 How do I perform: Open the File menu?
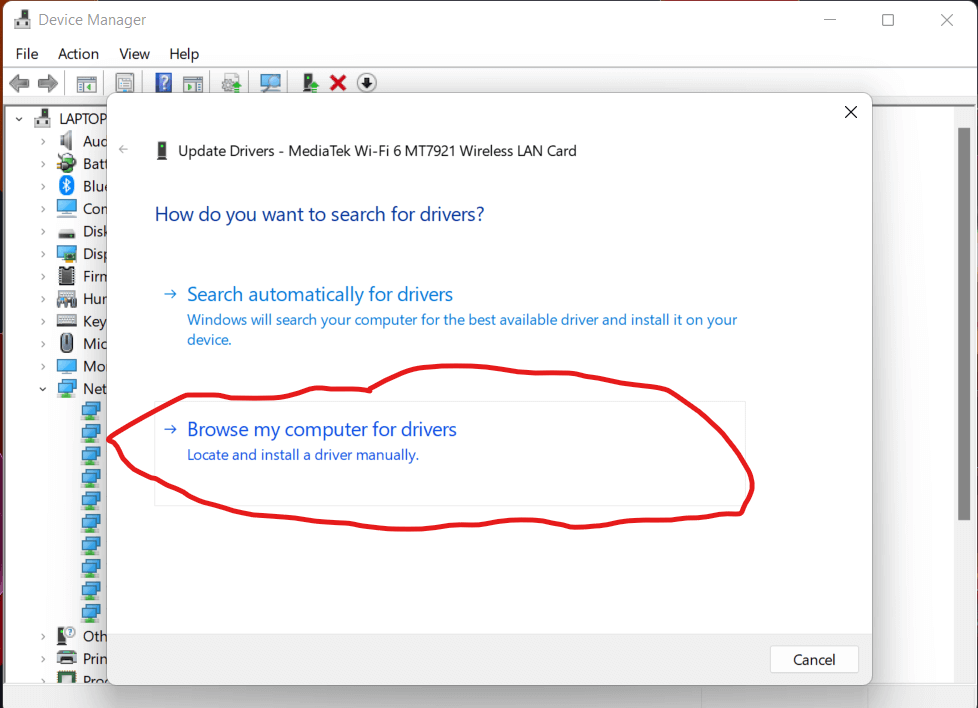pos(27,54)
